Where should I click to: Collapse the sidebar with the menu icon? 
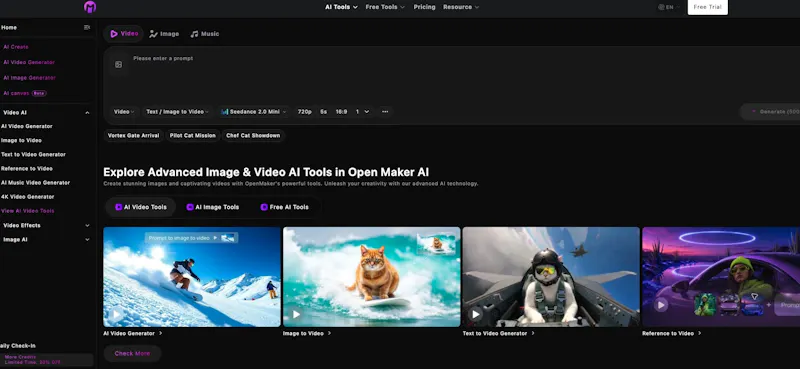(x=87, y=28)
